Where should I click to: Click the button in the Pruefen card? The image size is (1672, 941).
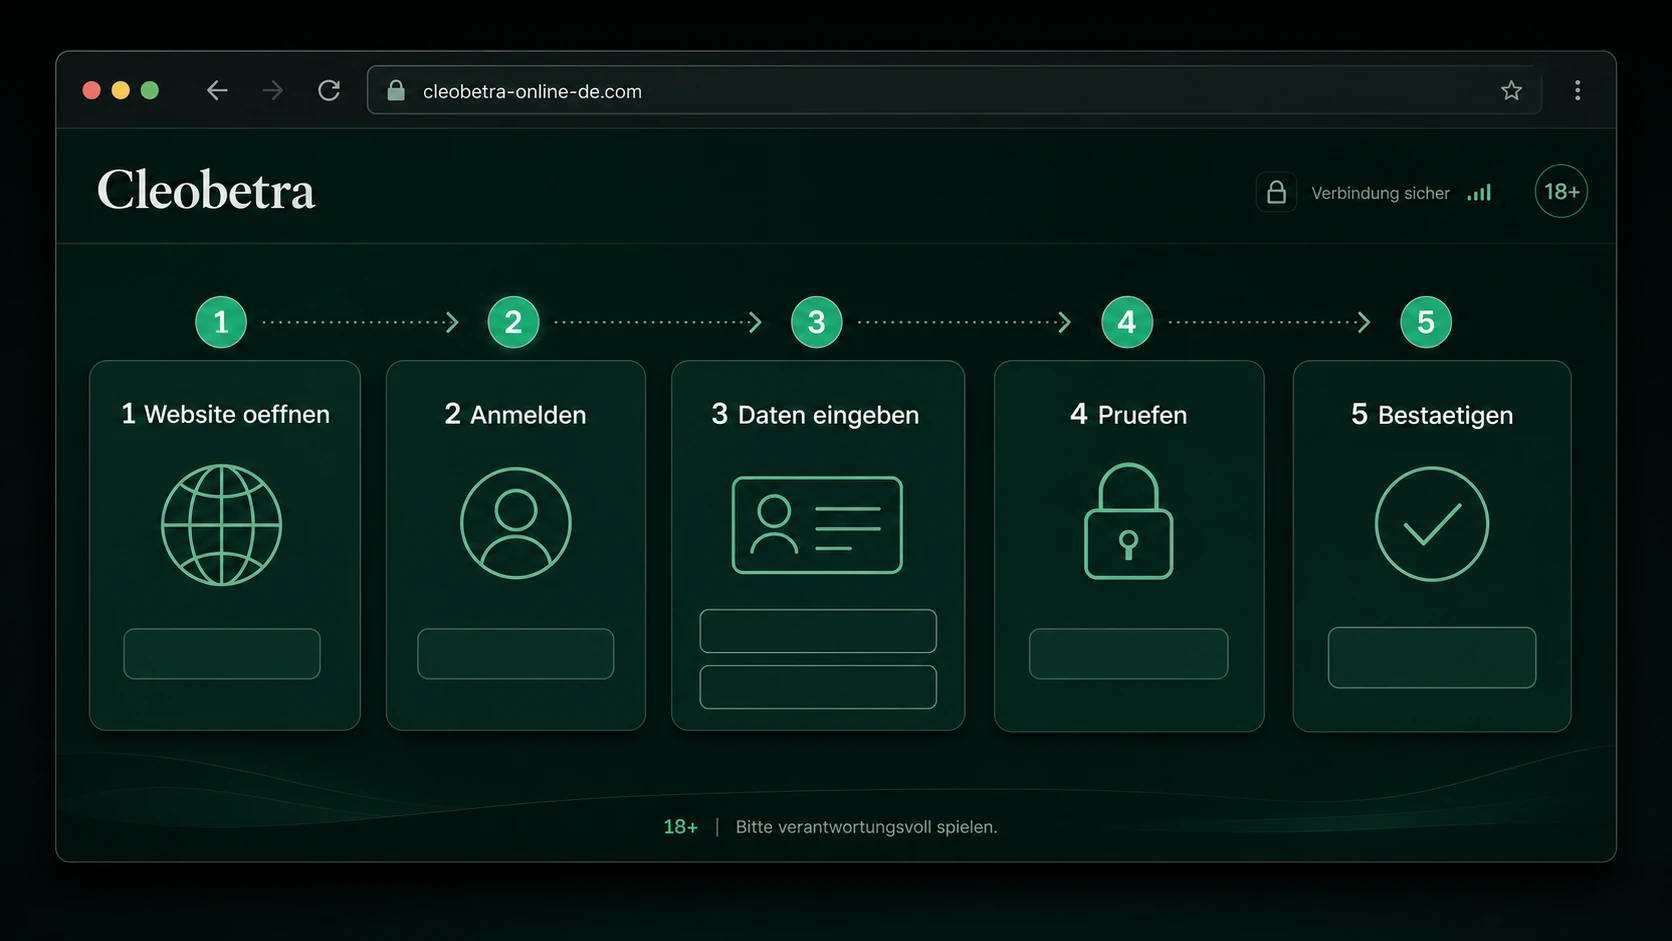[1129, 654]
